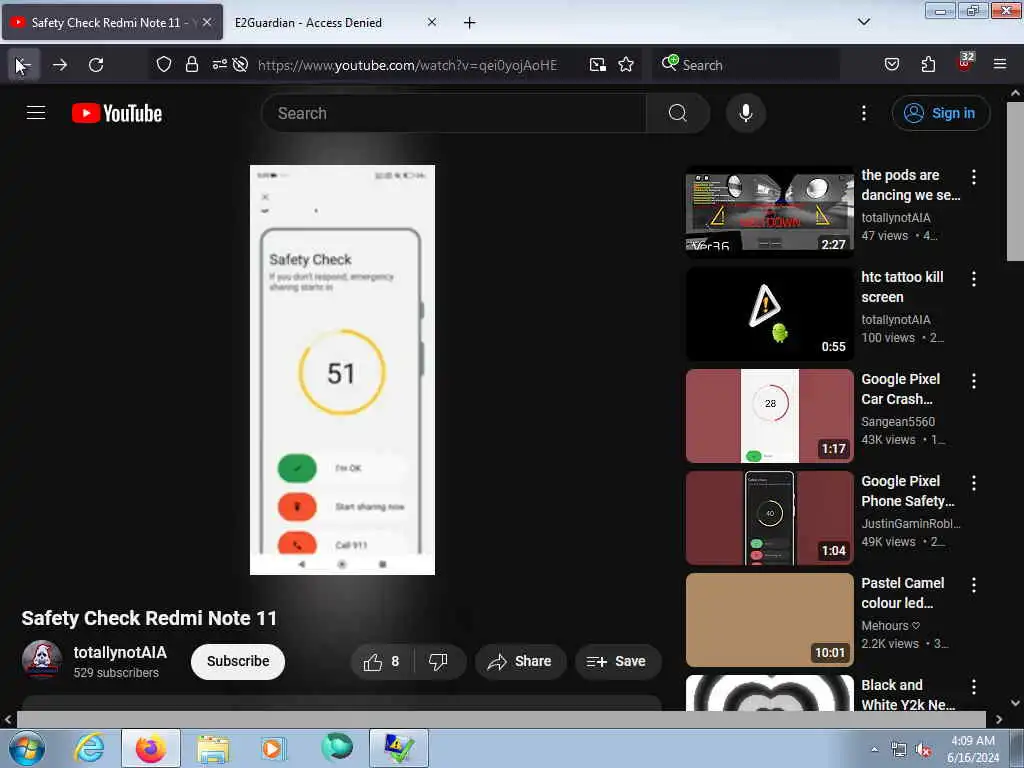This screenshot has width=1024, height=768.
Task: Open 'htc tattoo kill screen' video title
Action: [x=902, y=287]
